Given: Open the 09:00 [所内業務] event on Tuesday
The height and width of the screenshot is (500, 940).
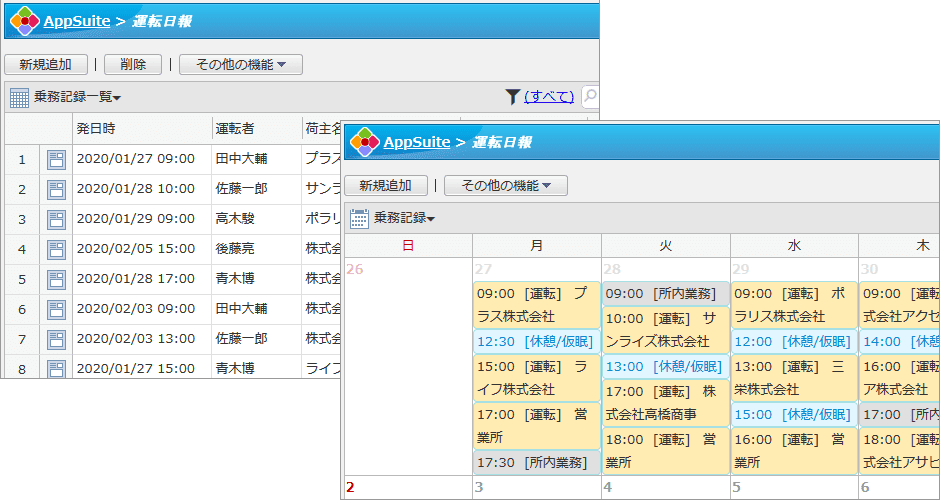Looking at the screenshot, I should [x=665, y=294].
